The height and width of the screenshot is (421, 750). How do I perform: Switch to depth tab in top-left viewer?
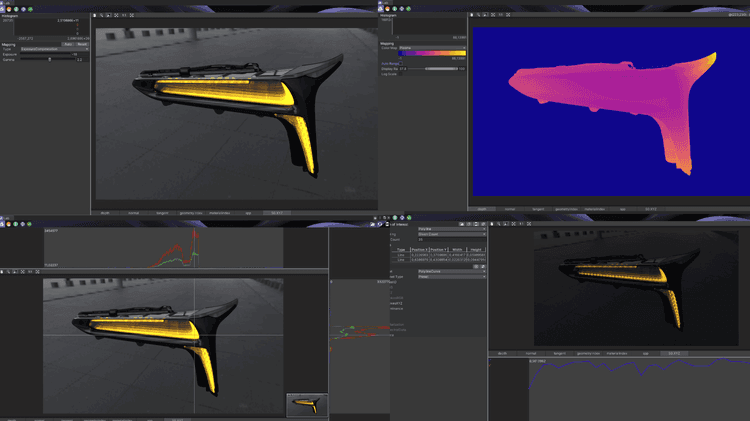[105, 213]
